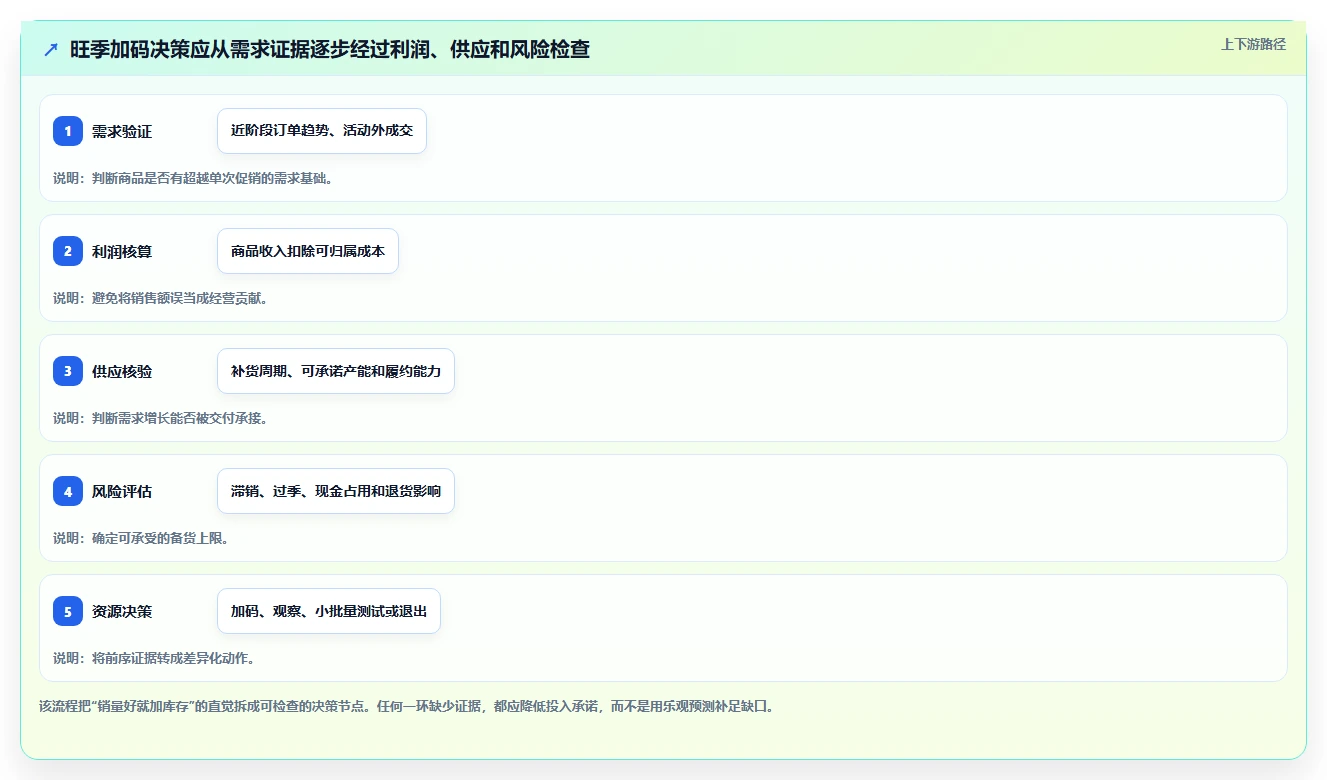Click the 商品收入扣除可归属成本 chip
The width and height of the screenshot is (1327, 780).
(x=308, y=251)
